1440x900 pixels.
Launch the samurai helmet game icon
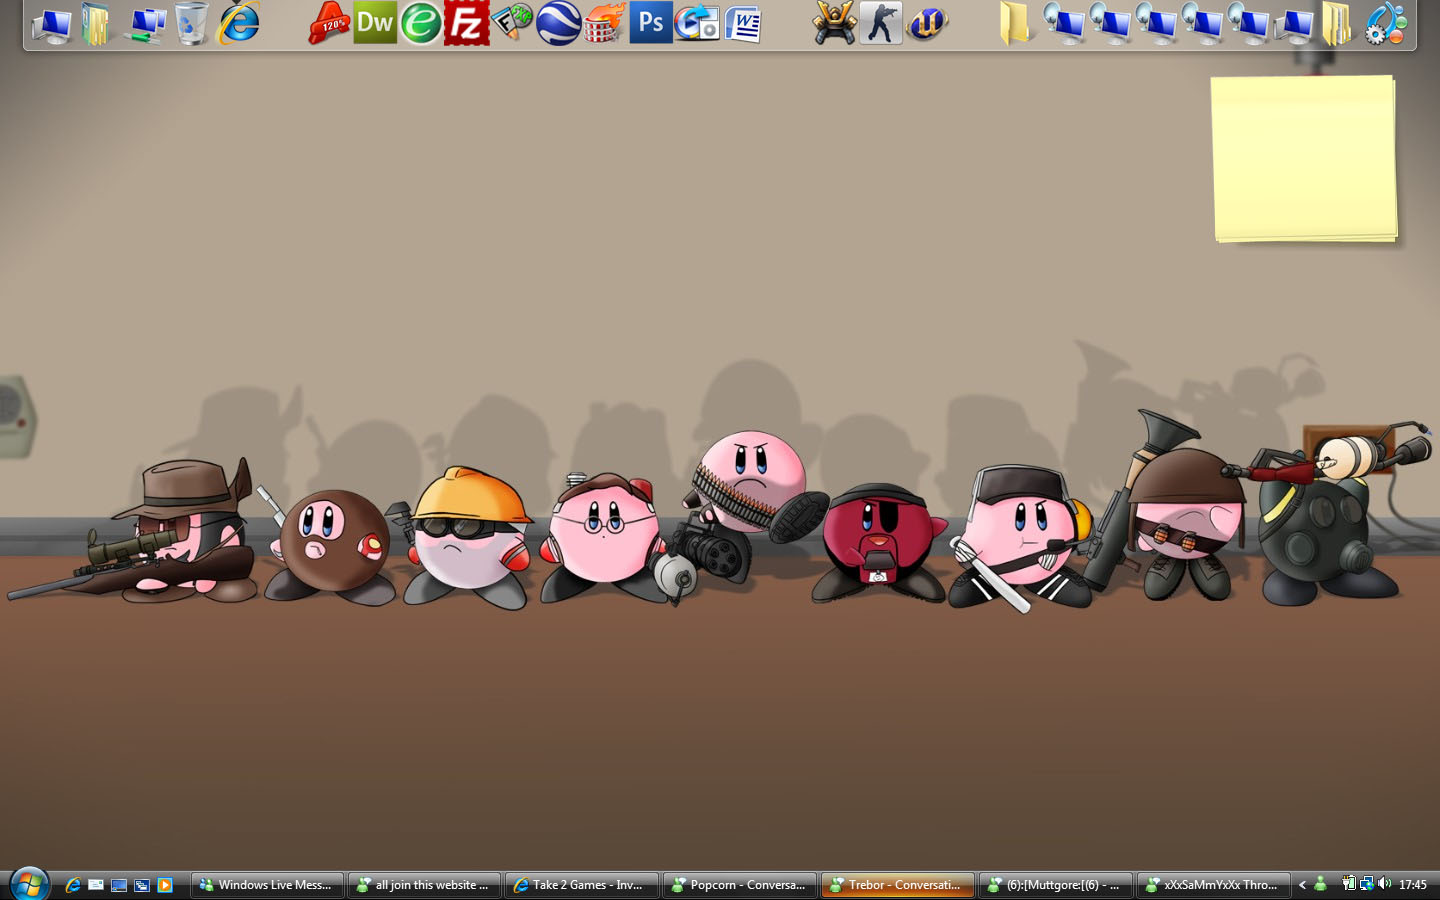coord(834,23)
